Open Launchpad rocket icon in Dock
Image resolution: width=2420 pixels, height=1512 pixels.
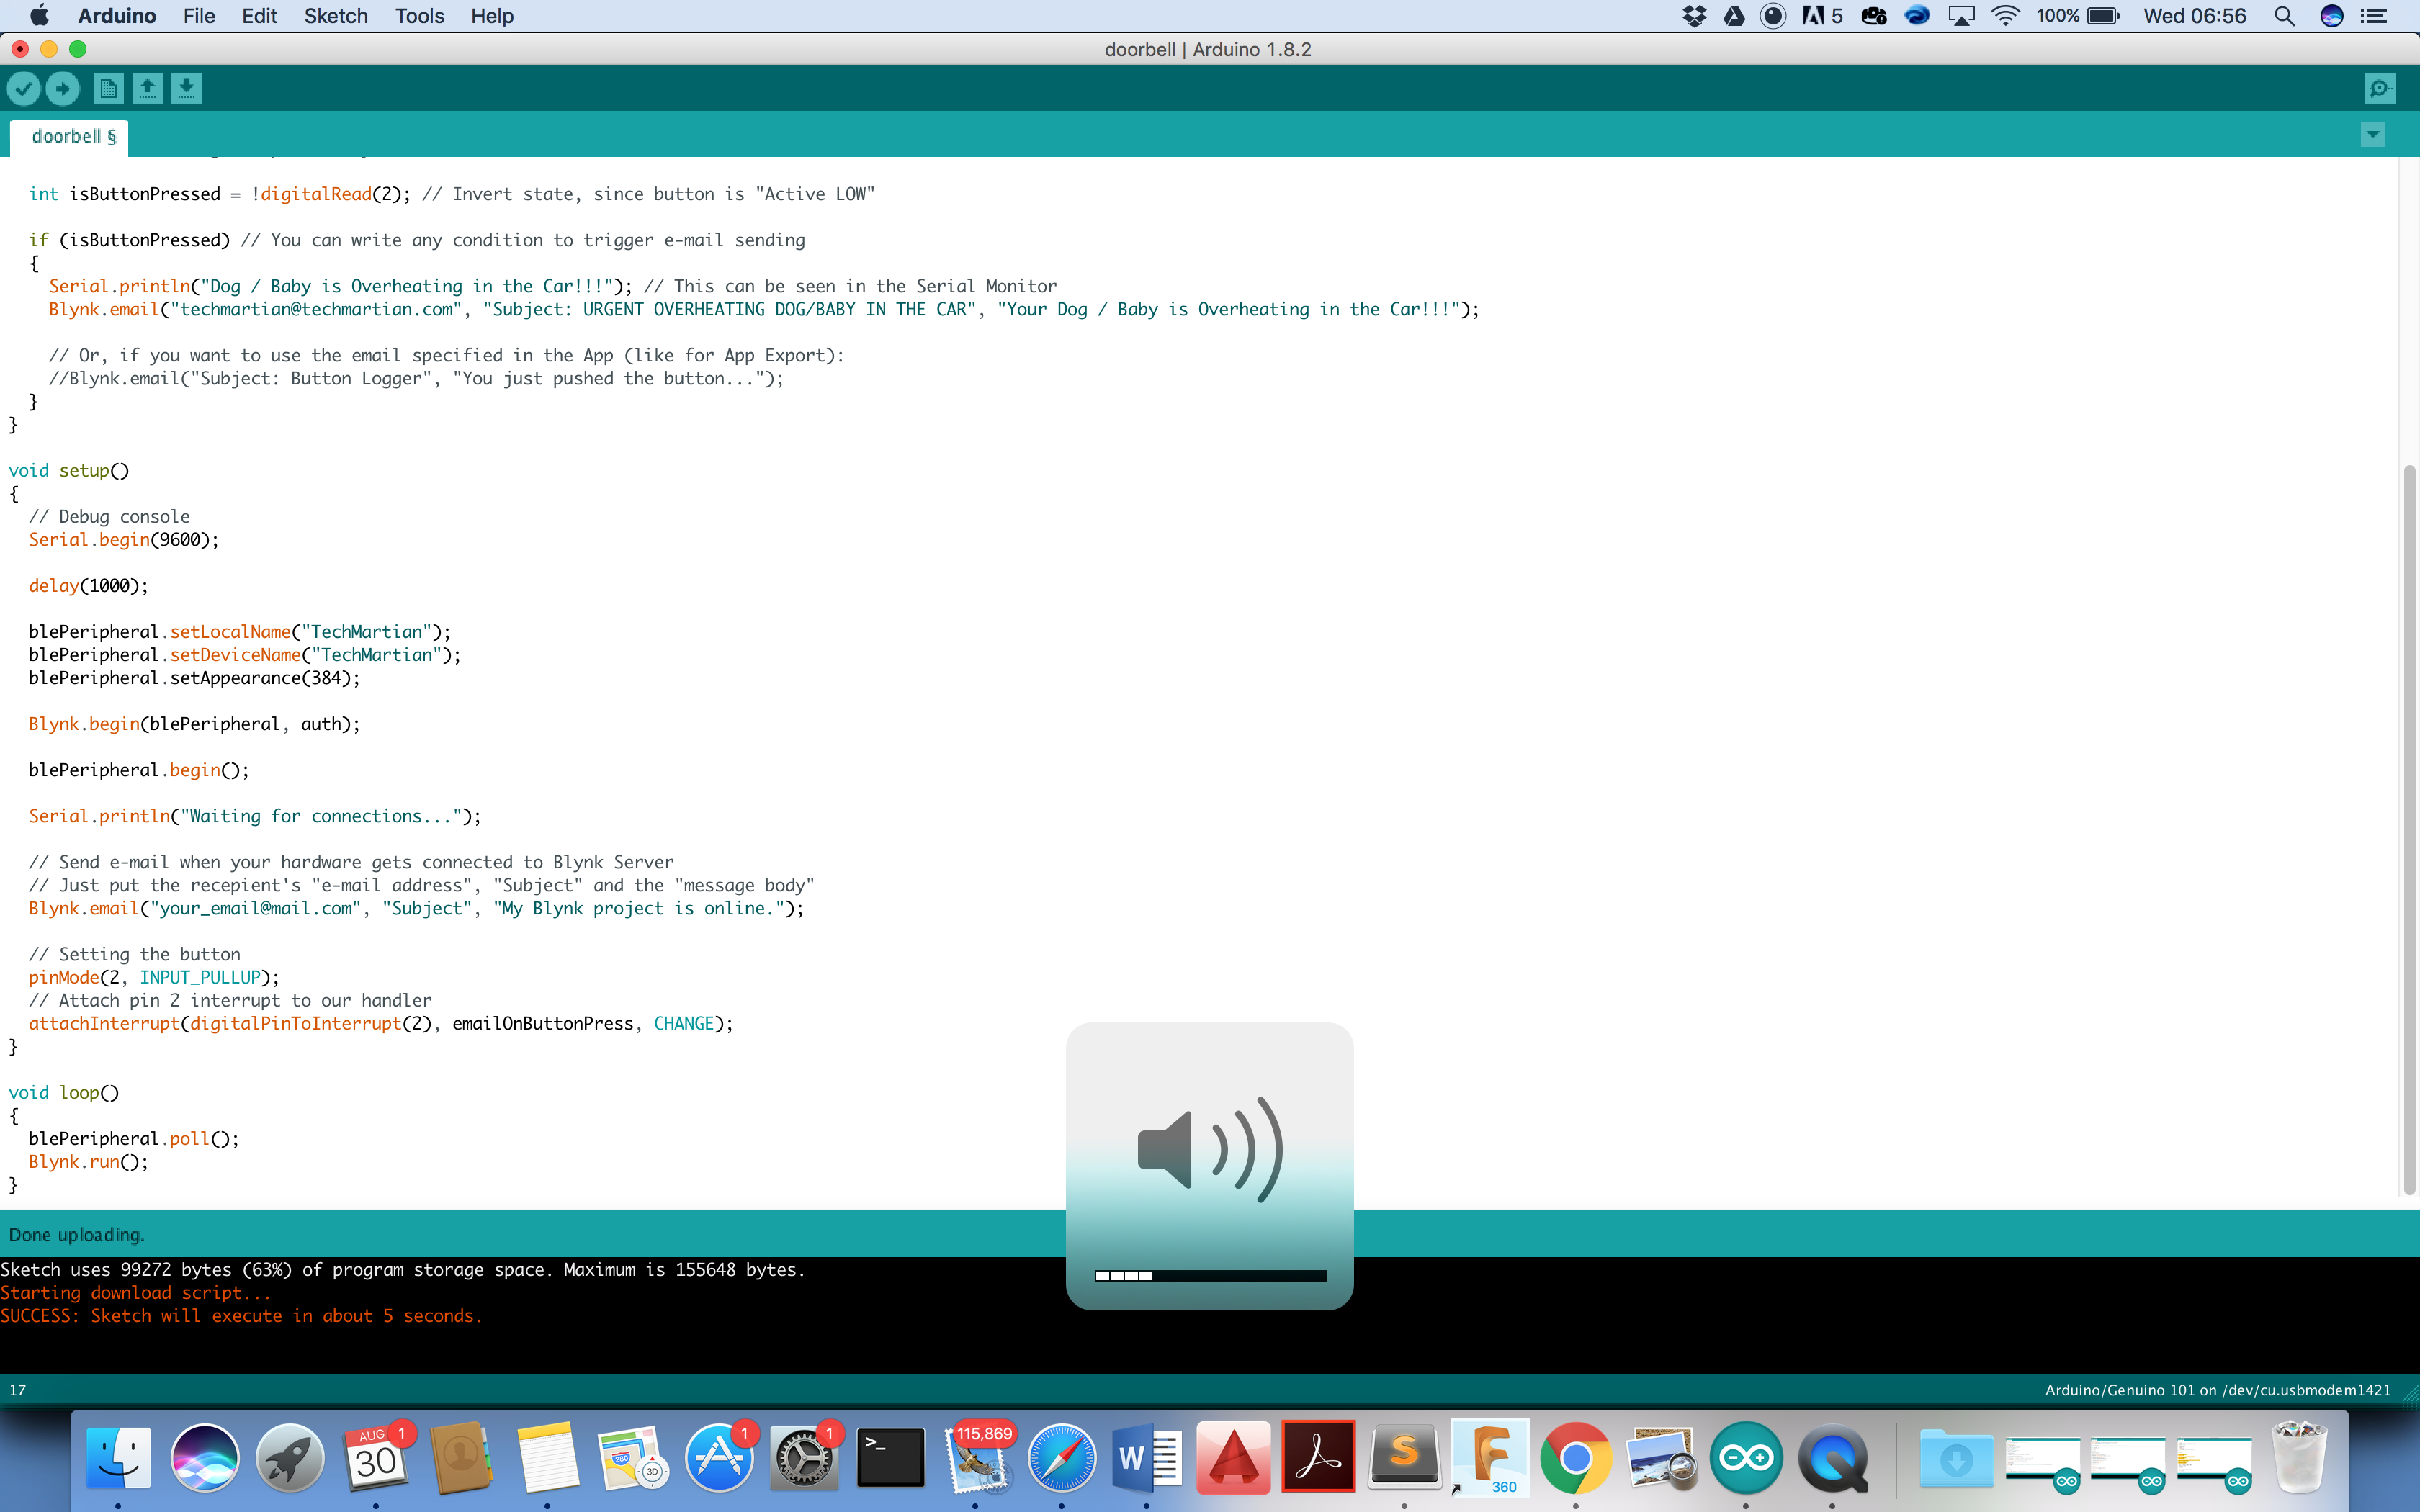(290, 1457)
